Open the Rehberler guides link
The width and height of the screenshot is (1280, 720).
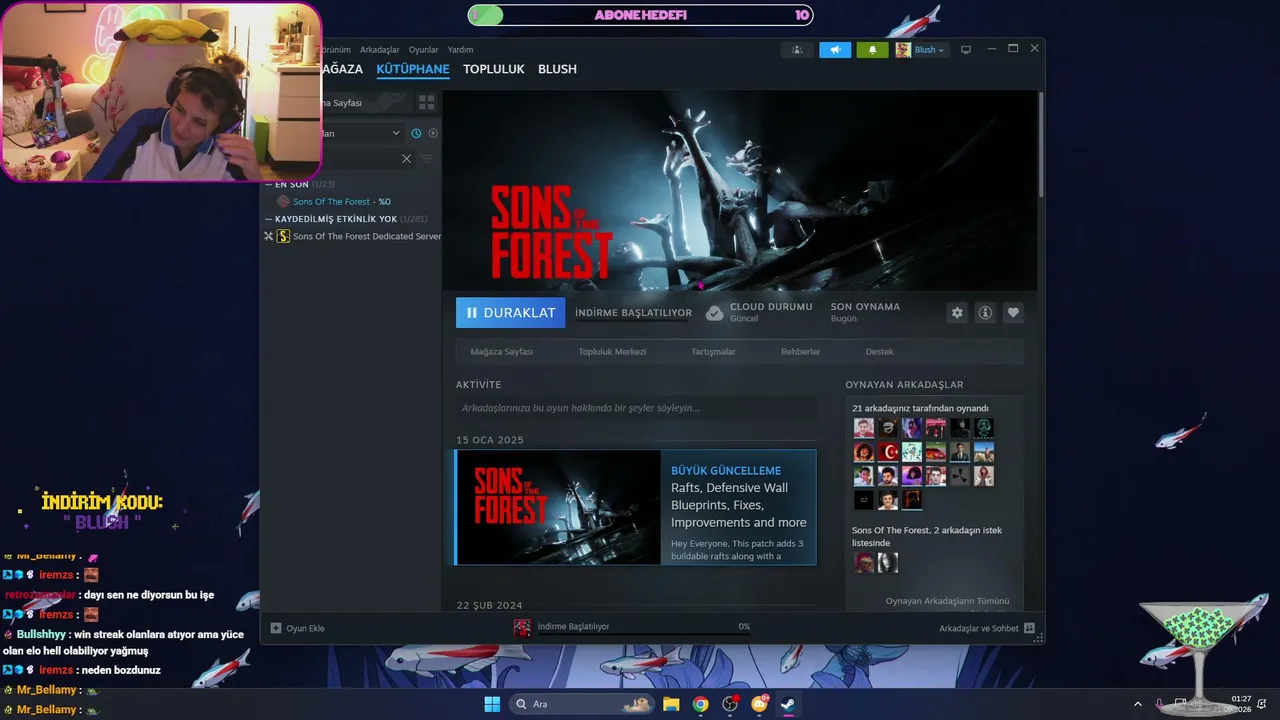point(801,352)
